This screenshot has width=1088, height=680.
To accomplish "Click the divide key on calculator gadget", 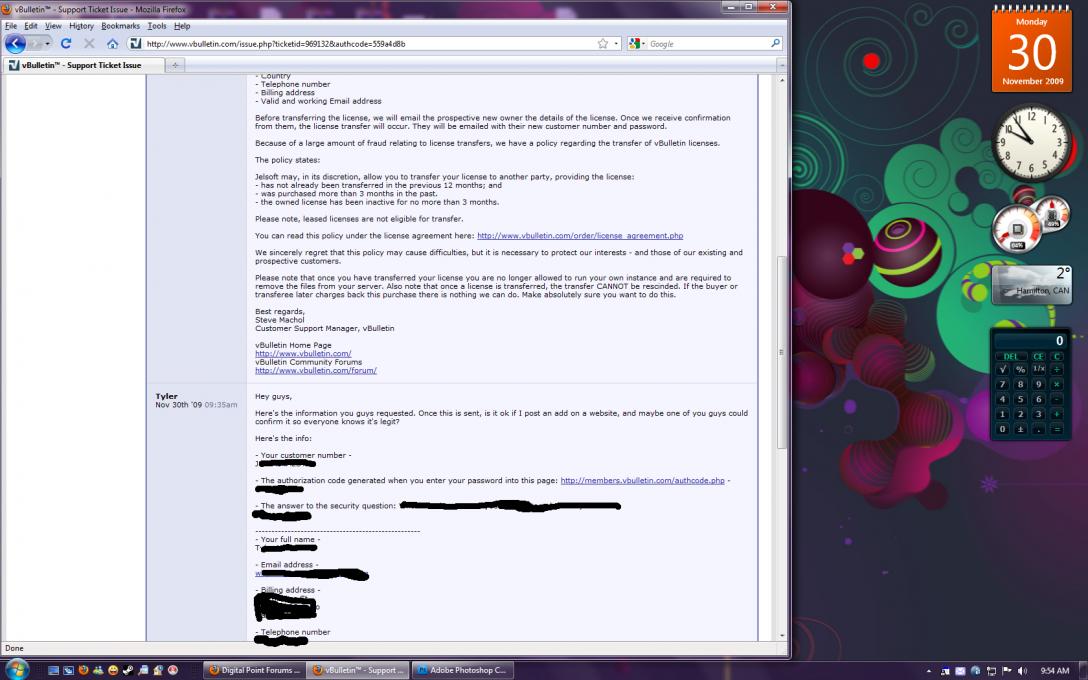I will point(1057,369).
